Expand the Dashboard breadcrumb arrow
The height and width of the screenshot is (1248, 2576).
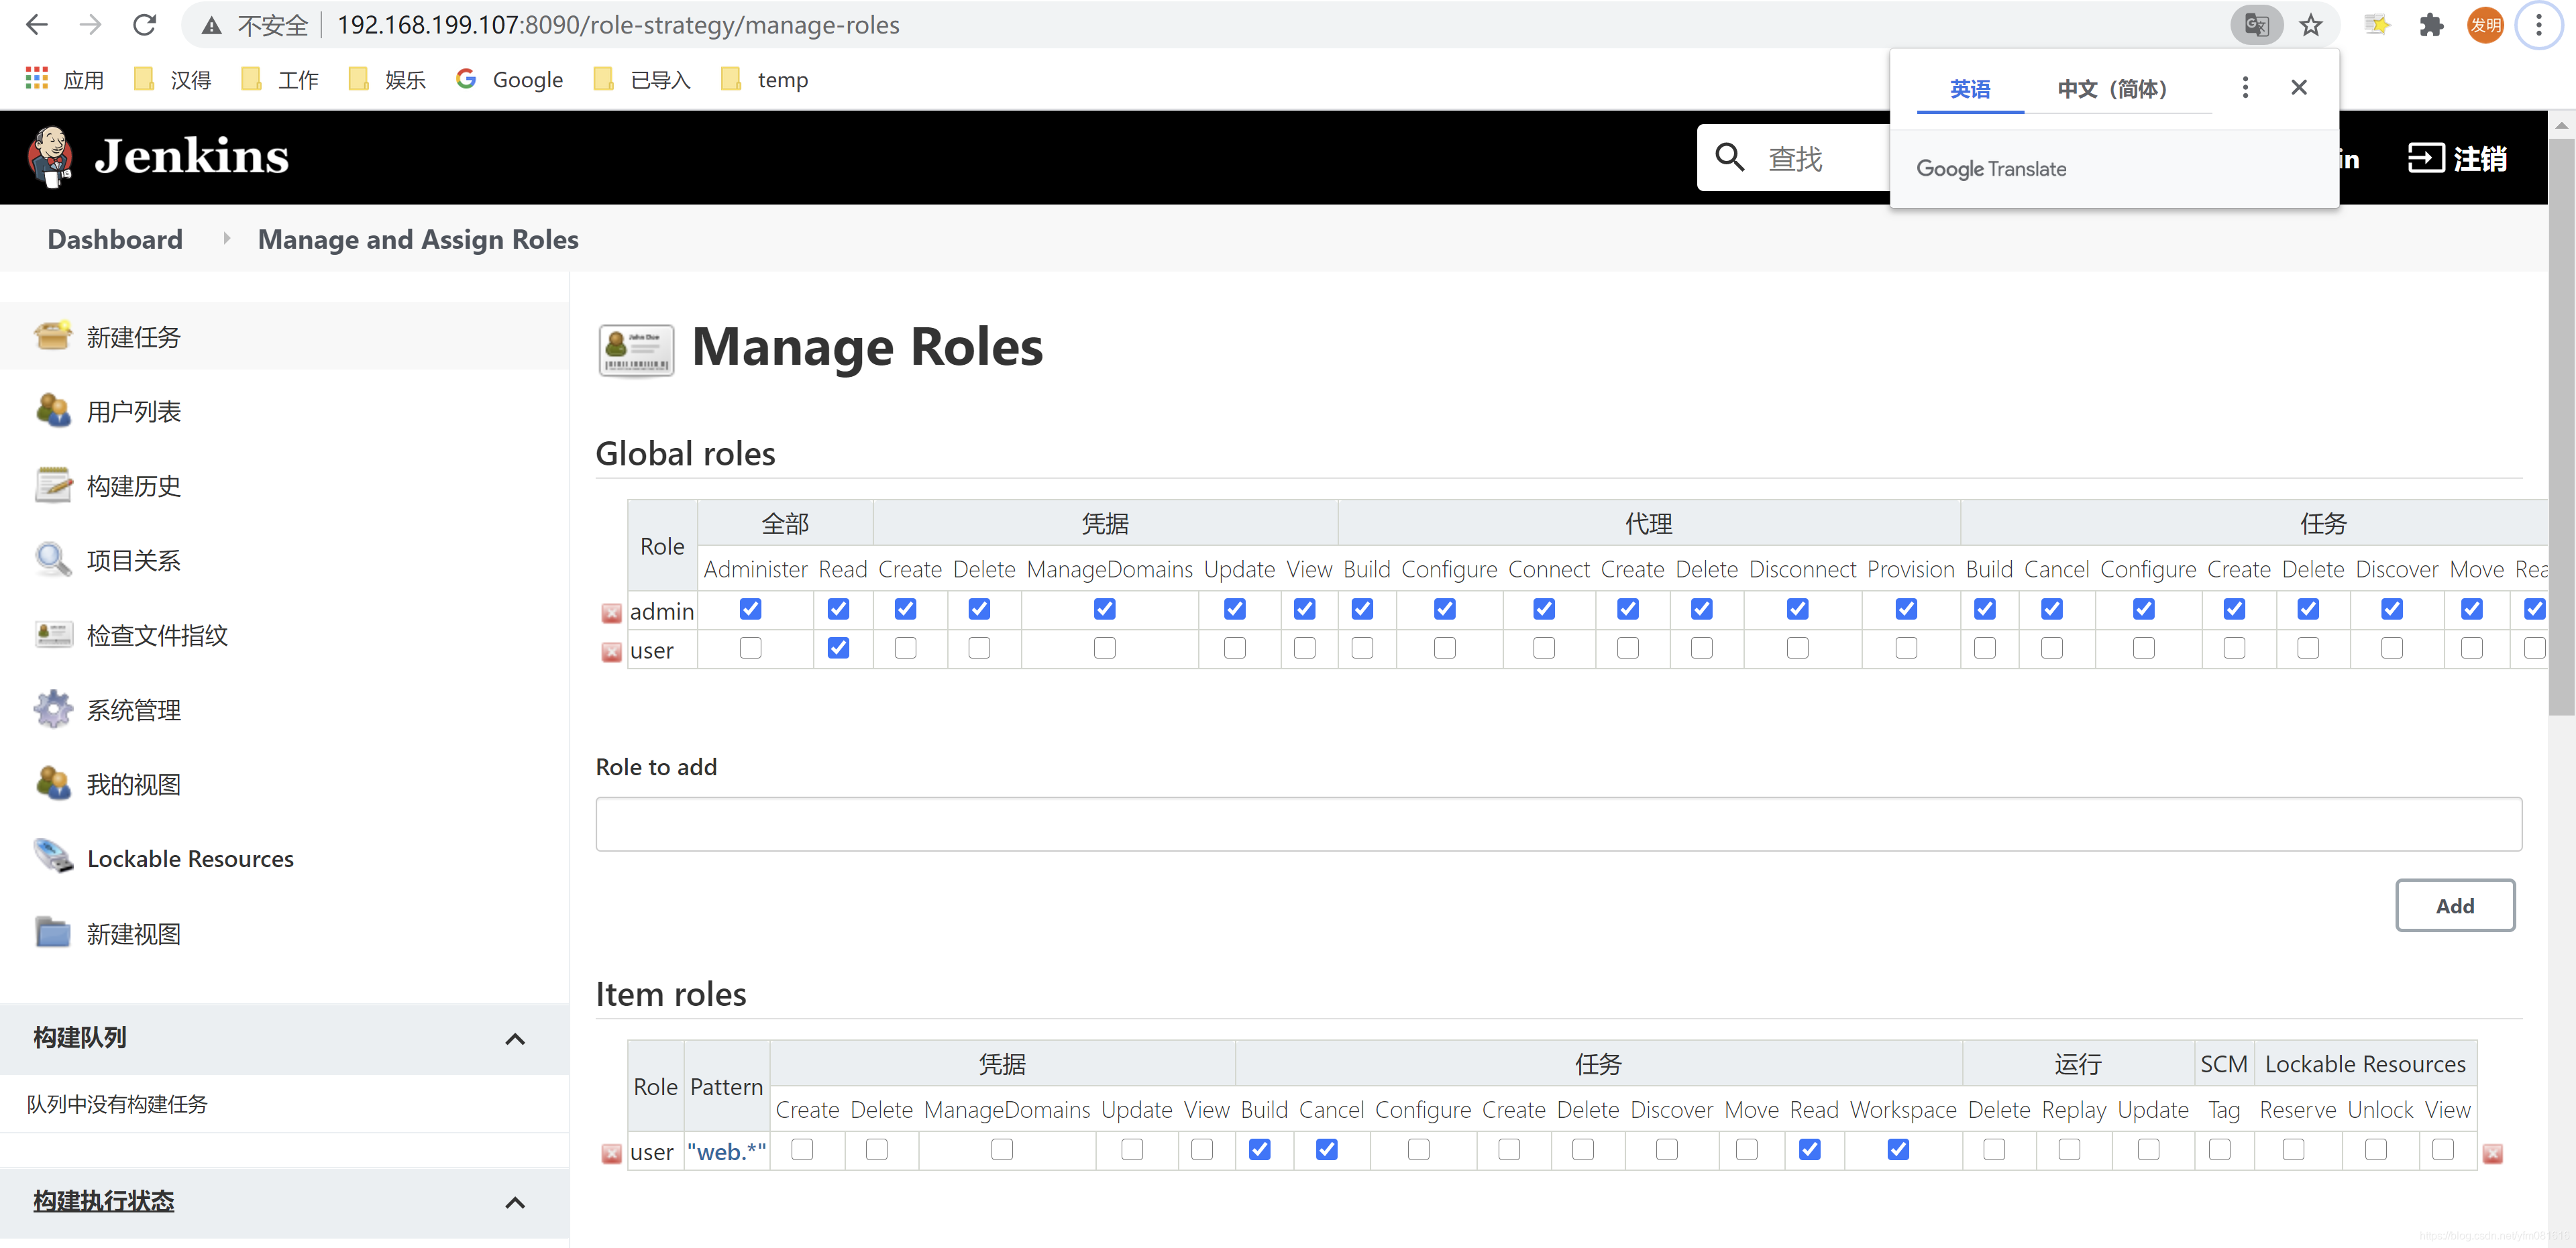[x=226, y=238]
